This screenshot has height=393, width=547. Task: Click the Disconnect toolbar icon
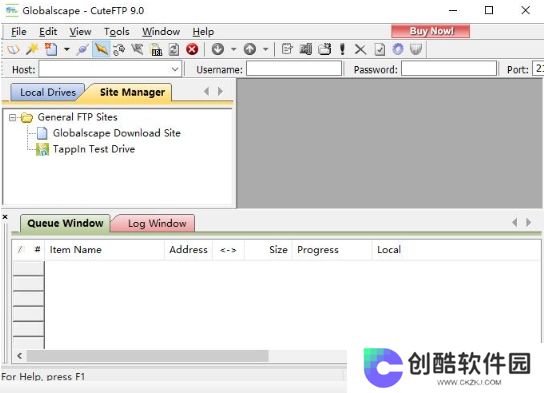tap(137, 49)
